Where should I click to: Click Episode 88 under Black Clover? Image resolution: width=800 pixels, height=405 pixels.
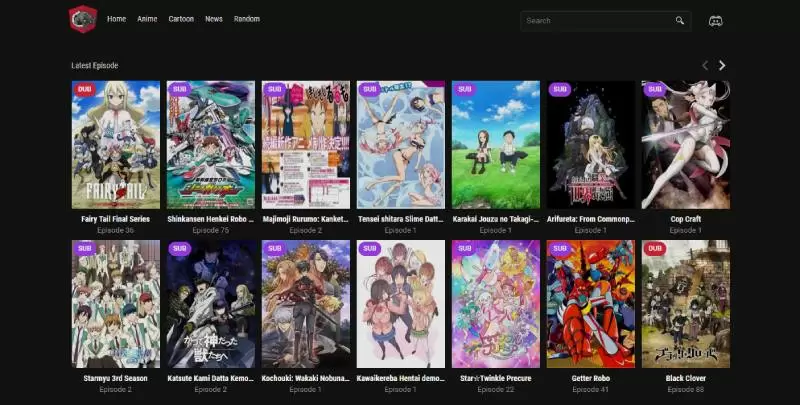tap(686, 390)
